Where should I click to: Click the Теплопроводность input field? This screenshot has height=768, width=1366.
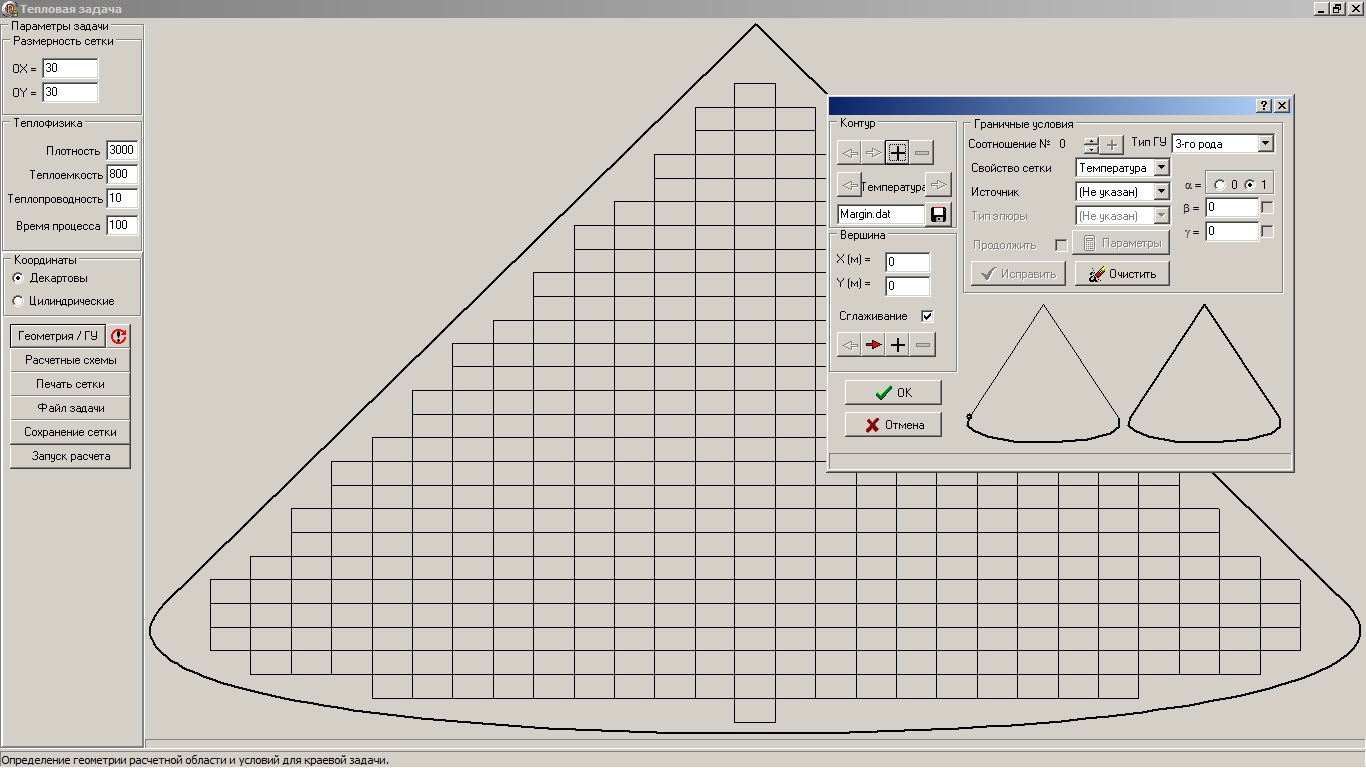coord(122,198)
